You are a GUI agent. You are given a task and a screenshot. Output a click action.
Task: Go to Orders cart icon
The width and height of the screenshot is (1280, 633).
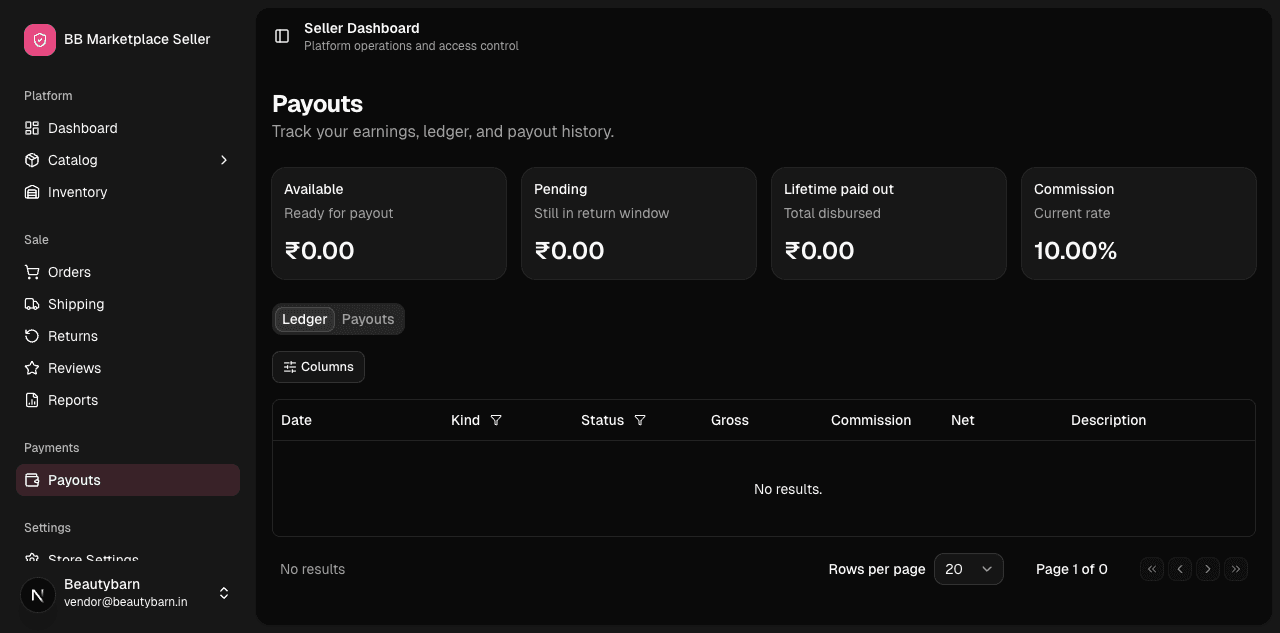tap(32, 272)
